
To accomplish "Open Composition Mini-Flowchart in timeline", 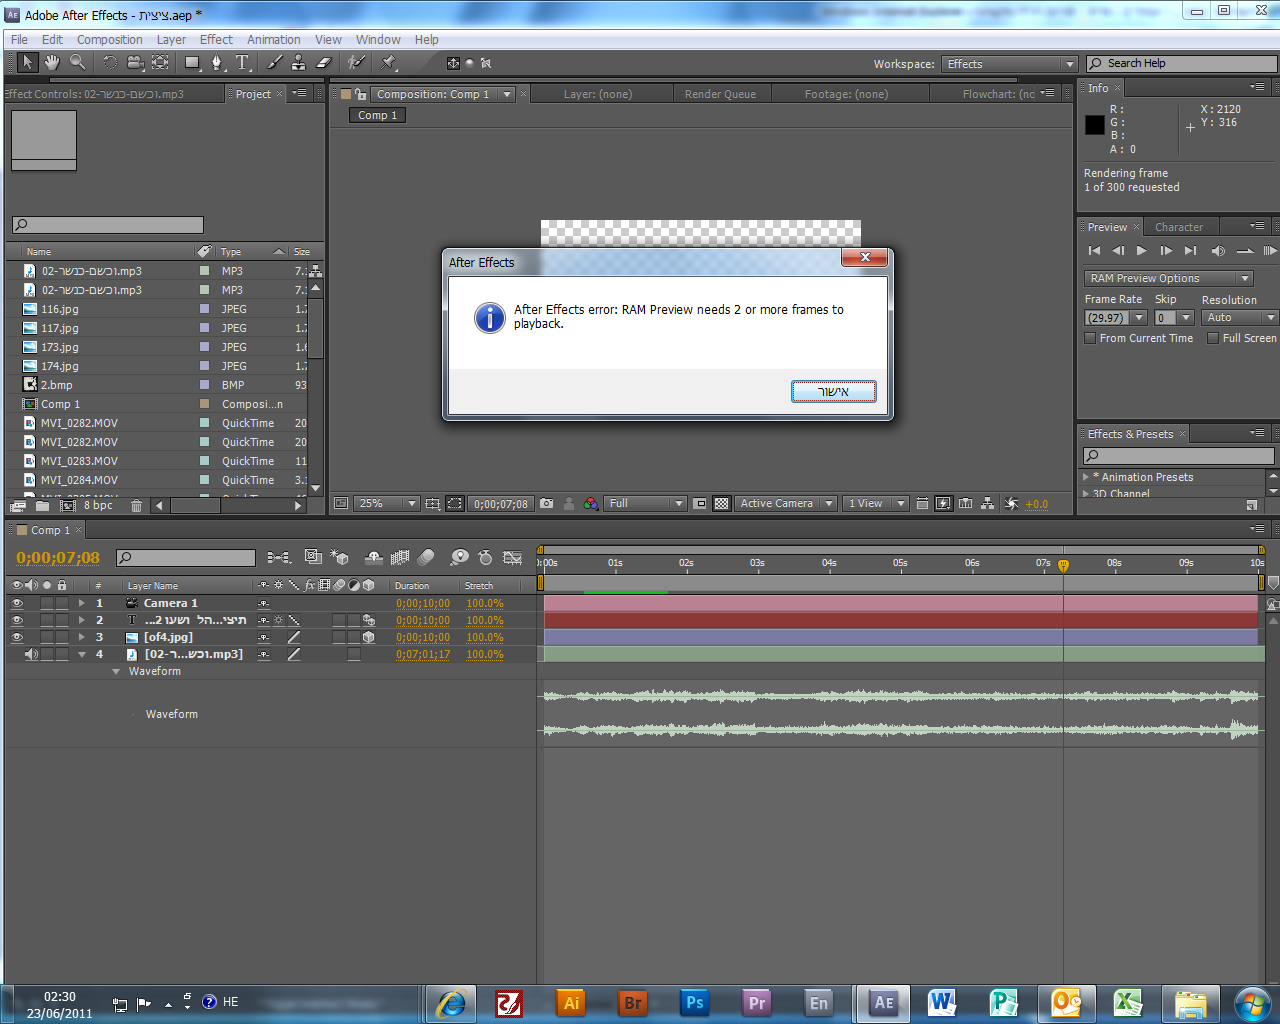I will click(279, 558).
